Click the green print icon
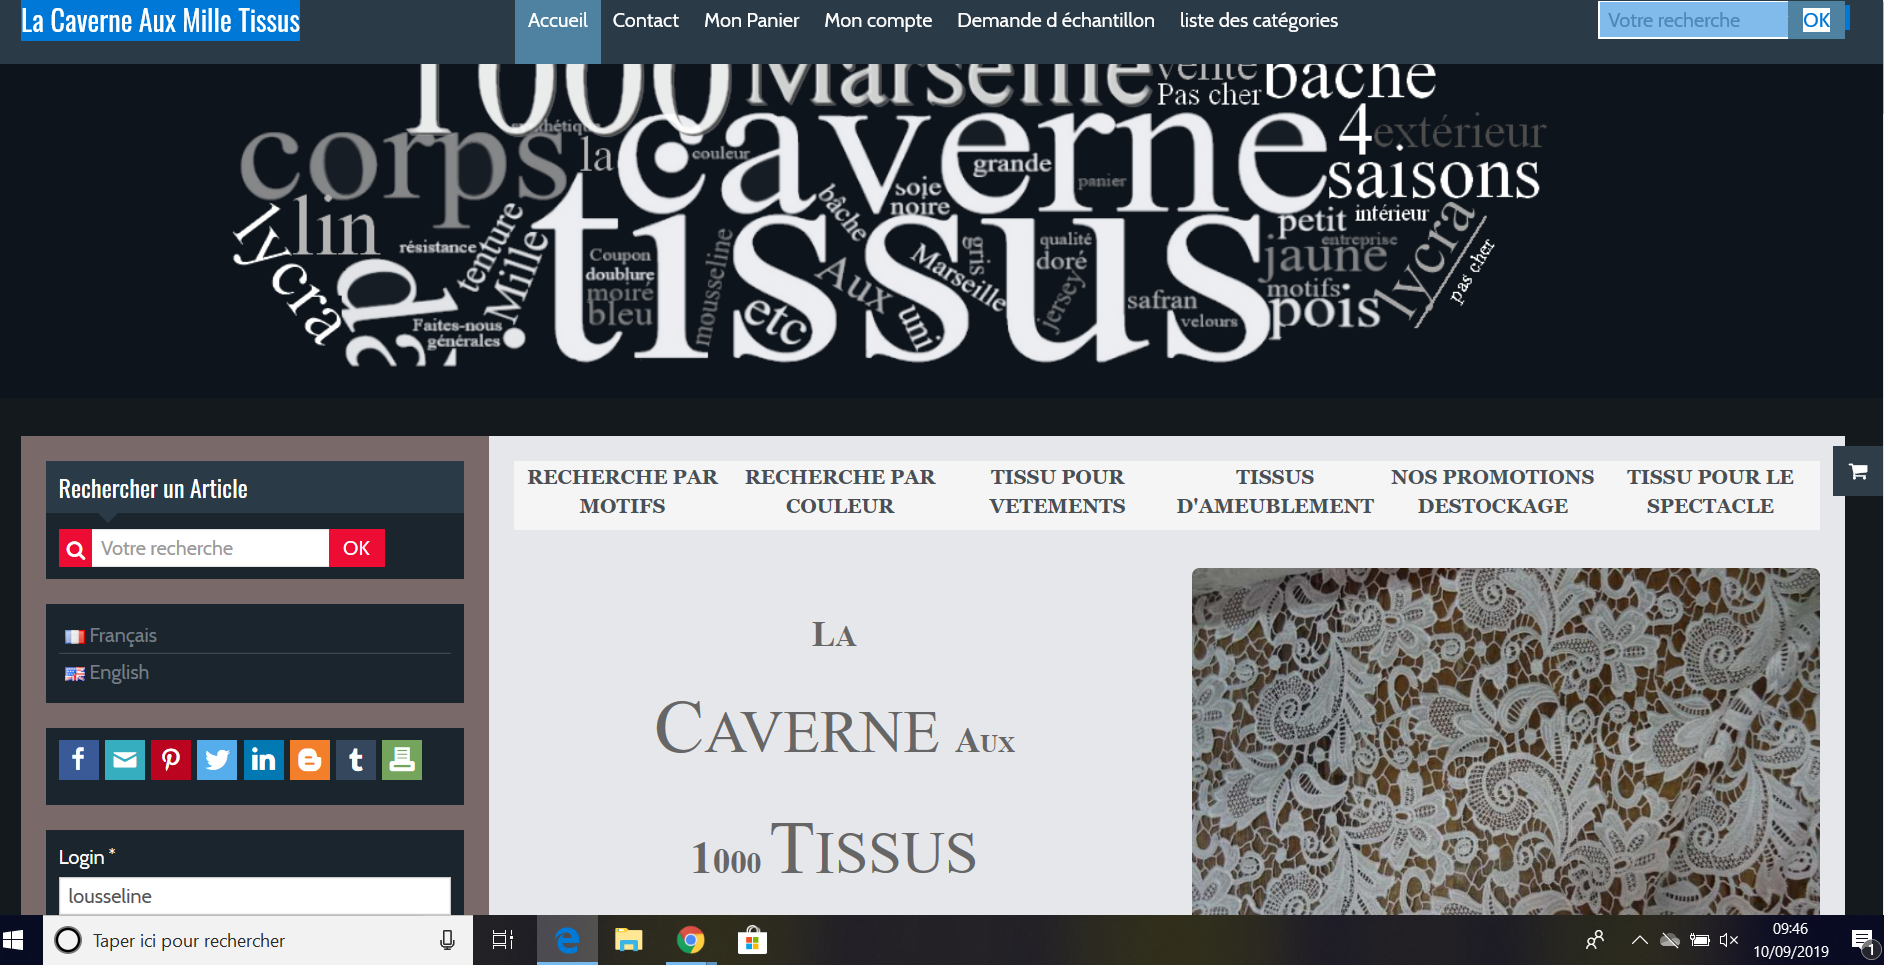This screenshot has width=1884, height=965. click(x=402, y=760)
